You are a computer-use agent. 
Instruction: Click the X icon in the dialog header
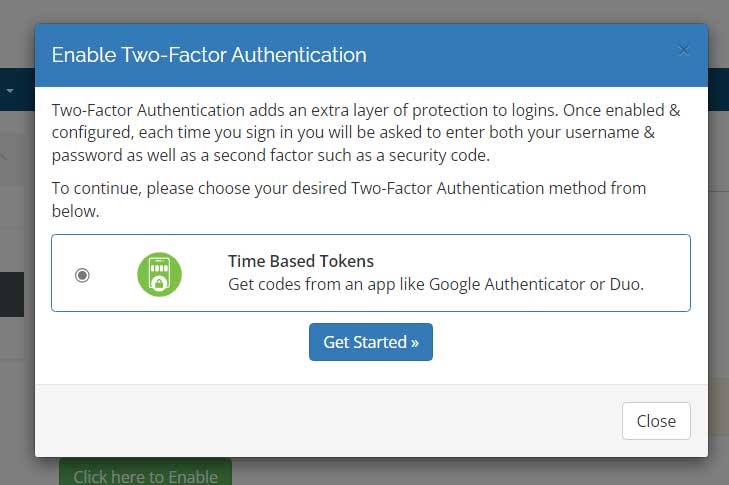tap(684, 50)
